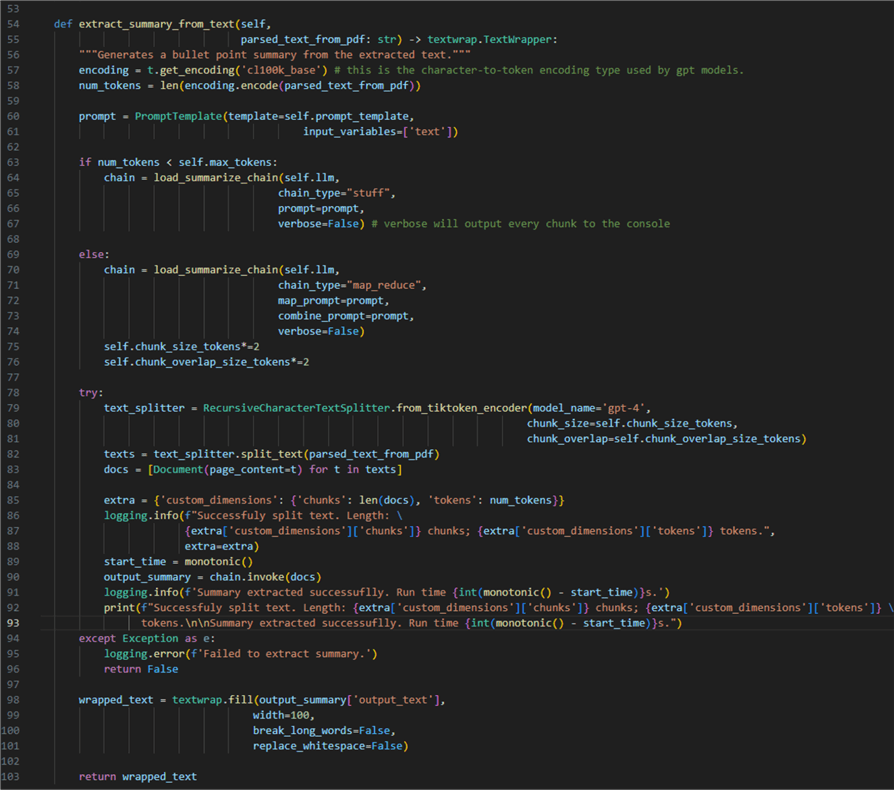Click 'except Exception as e:' line

(x=147, y=638)
